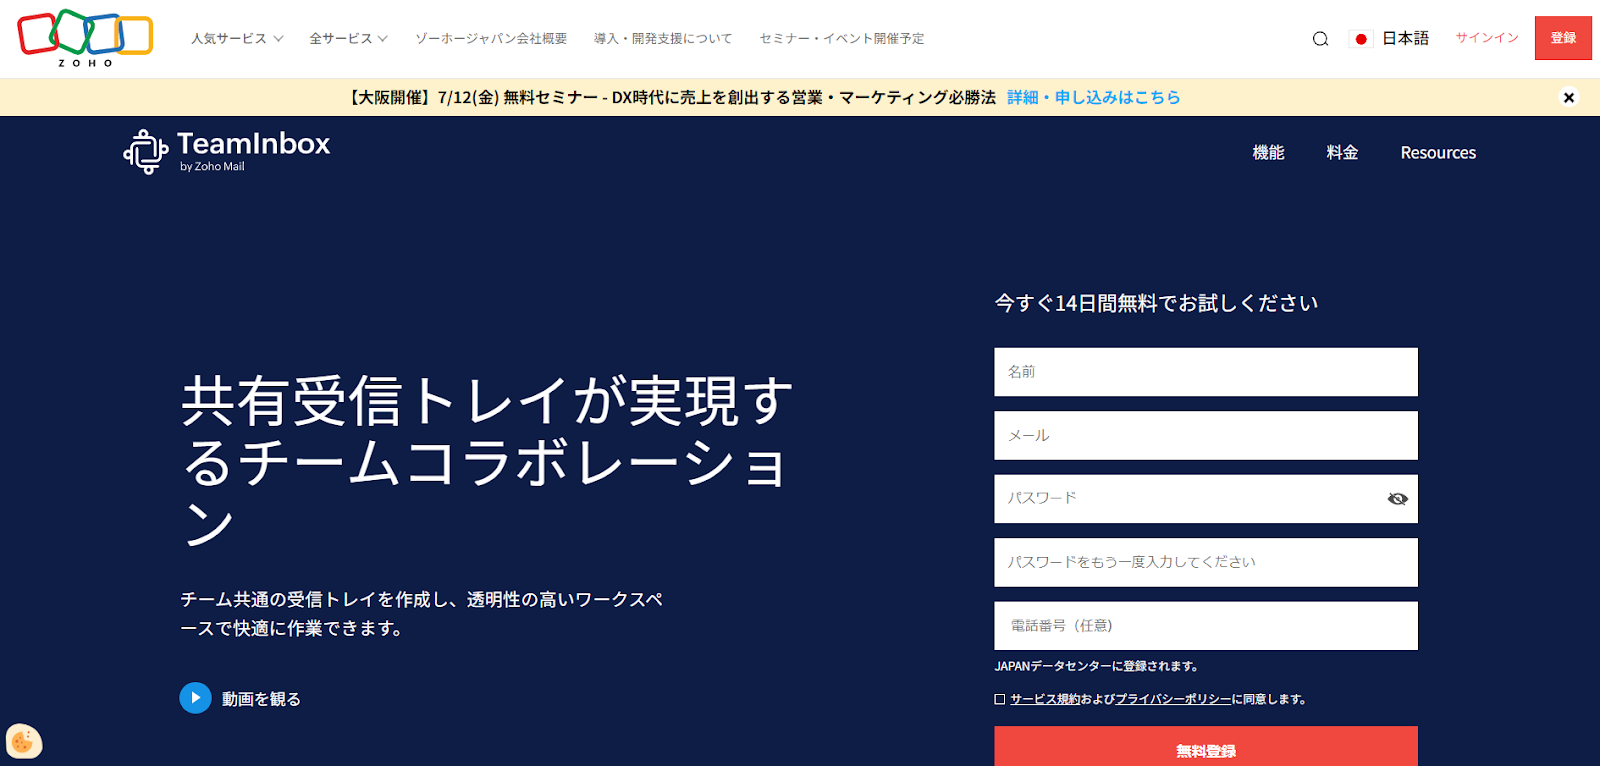Click the TeamInbox logo

coord(227,152)
